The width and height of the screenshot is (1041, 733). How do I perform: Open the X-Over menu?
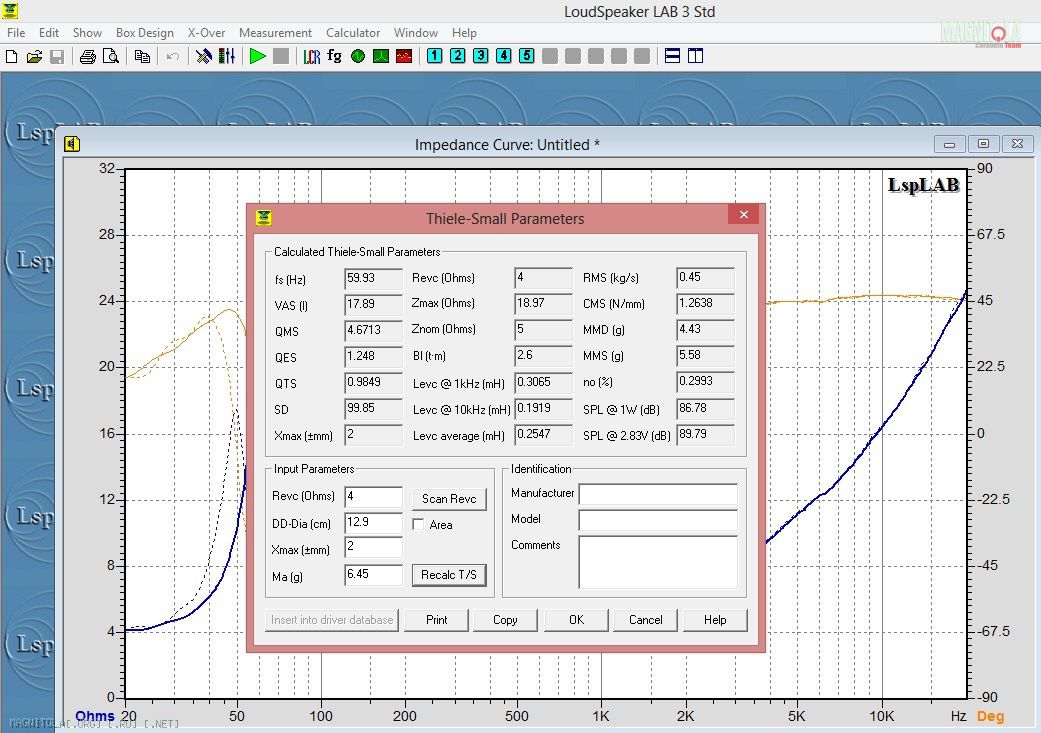click(206, 33)
